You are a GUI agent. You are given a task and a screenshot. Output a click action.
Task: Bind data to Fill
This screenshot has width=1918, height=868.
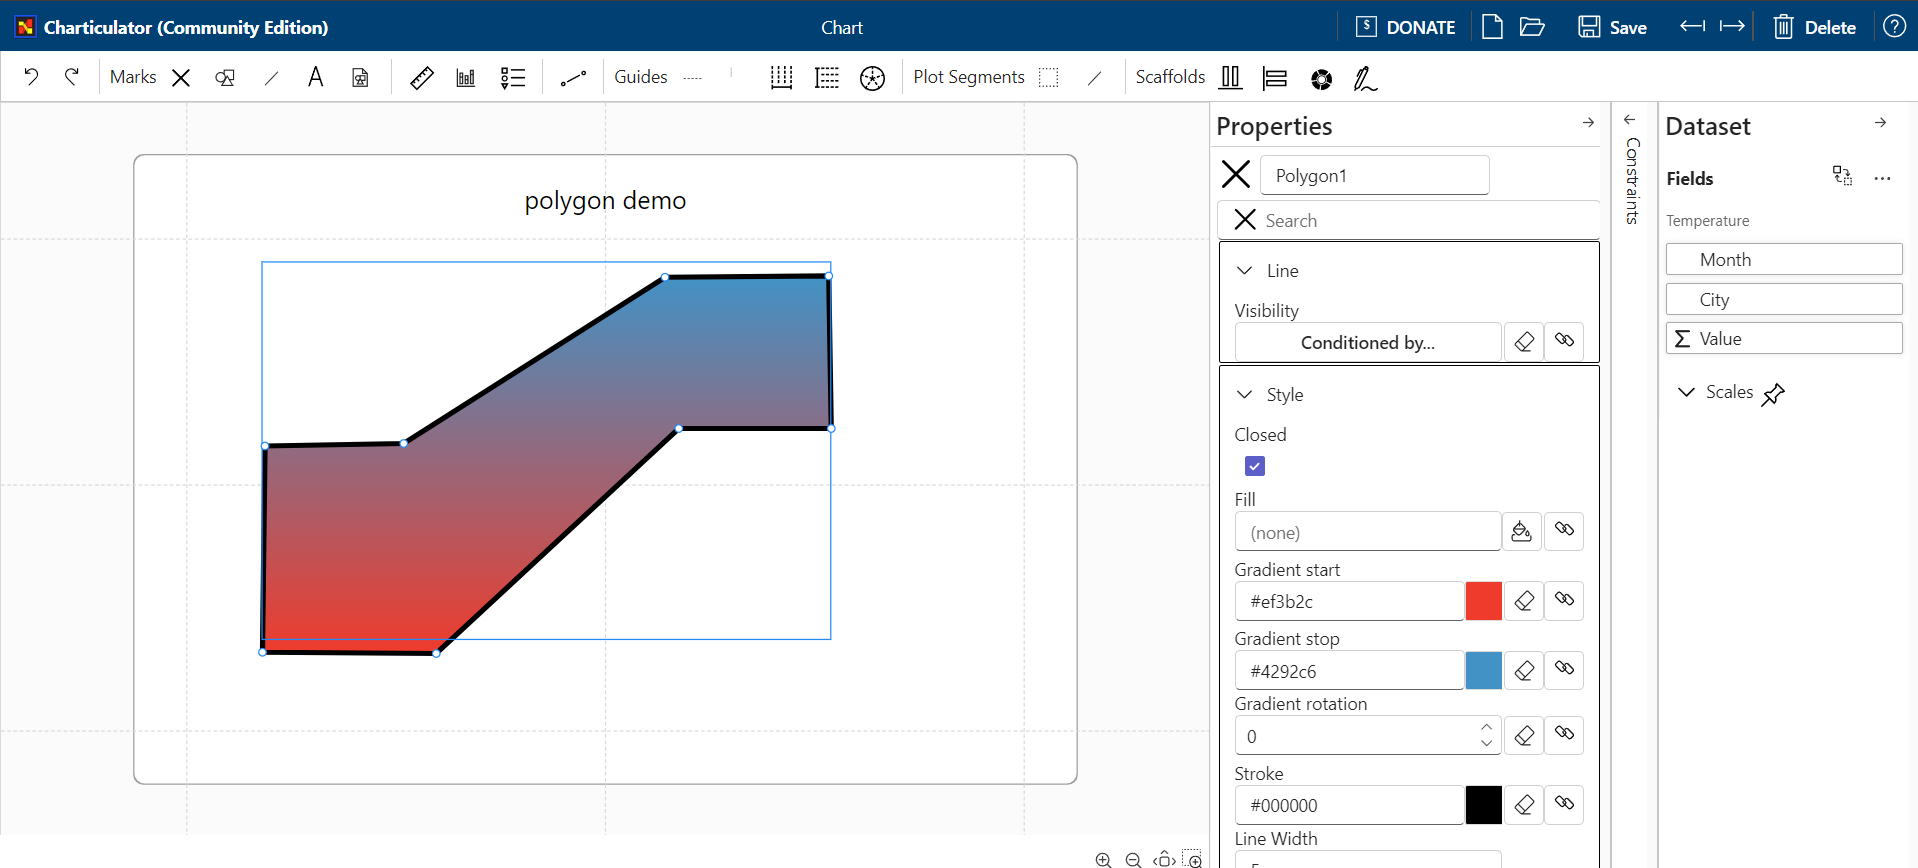1564,530
